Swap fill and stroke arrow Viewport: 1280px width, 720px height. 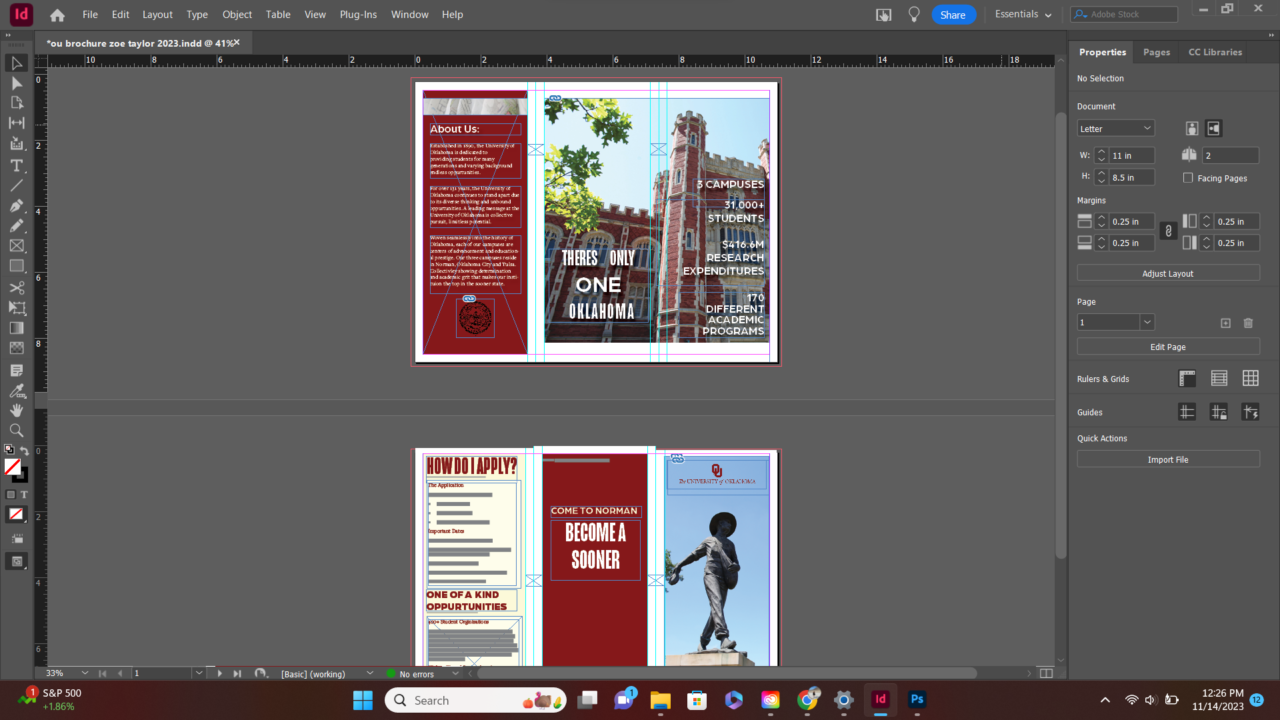[x=25, y=451]
